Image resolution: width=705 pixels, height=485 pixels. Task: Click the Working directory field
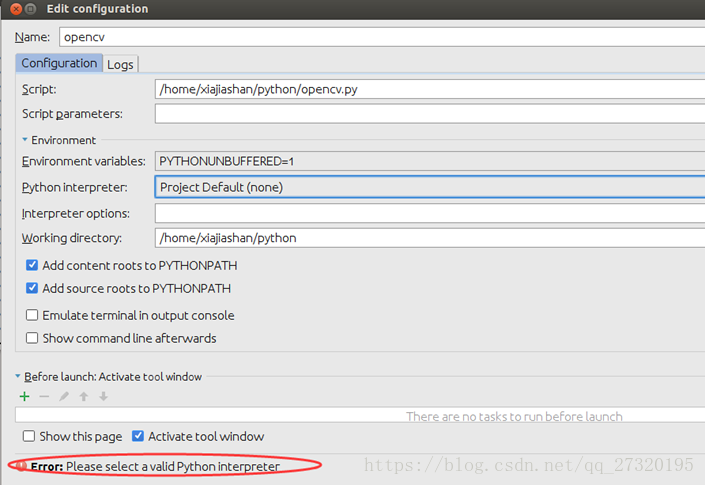click(430, 238)
